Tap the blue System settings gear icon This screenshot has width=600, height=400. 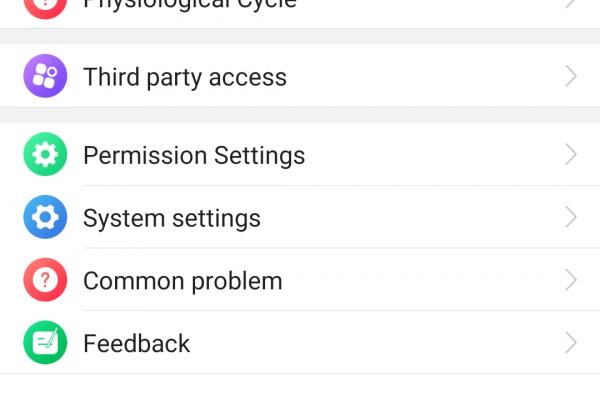point(45,217)
